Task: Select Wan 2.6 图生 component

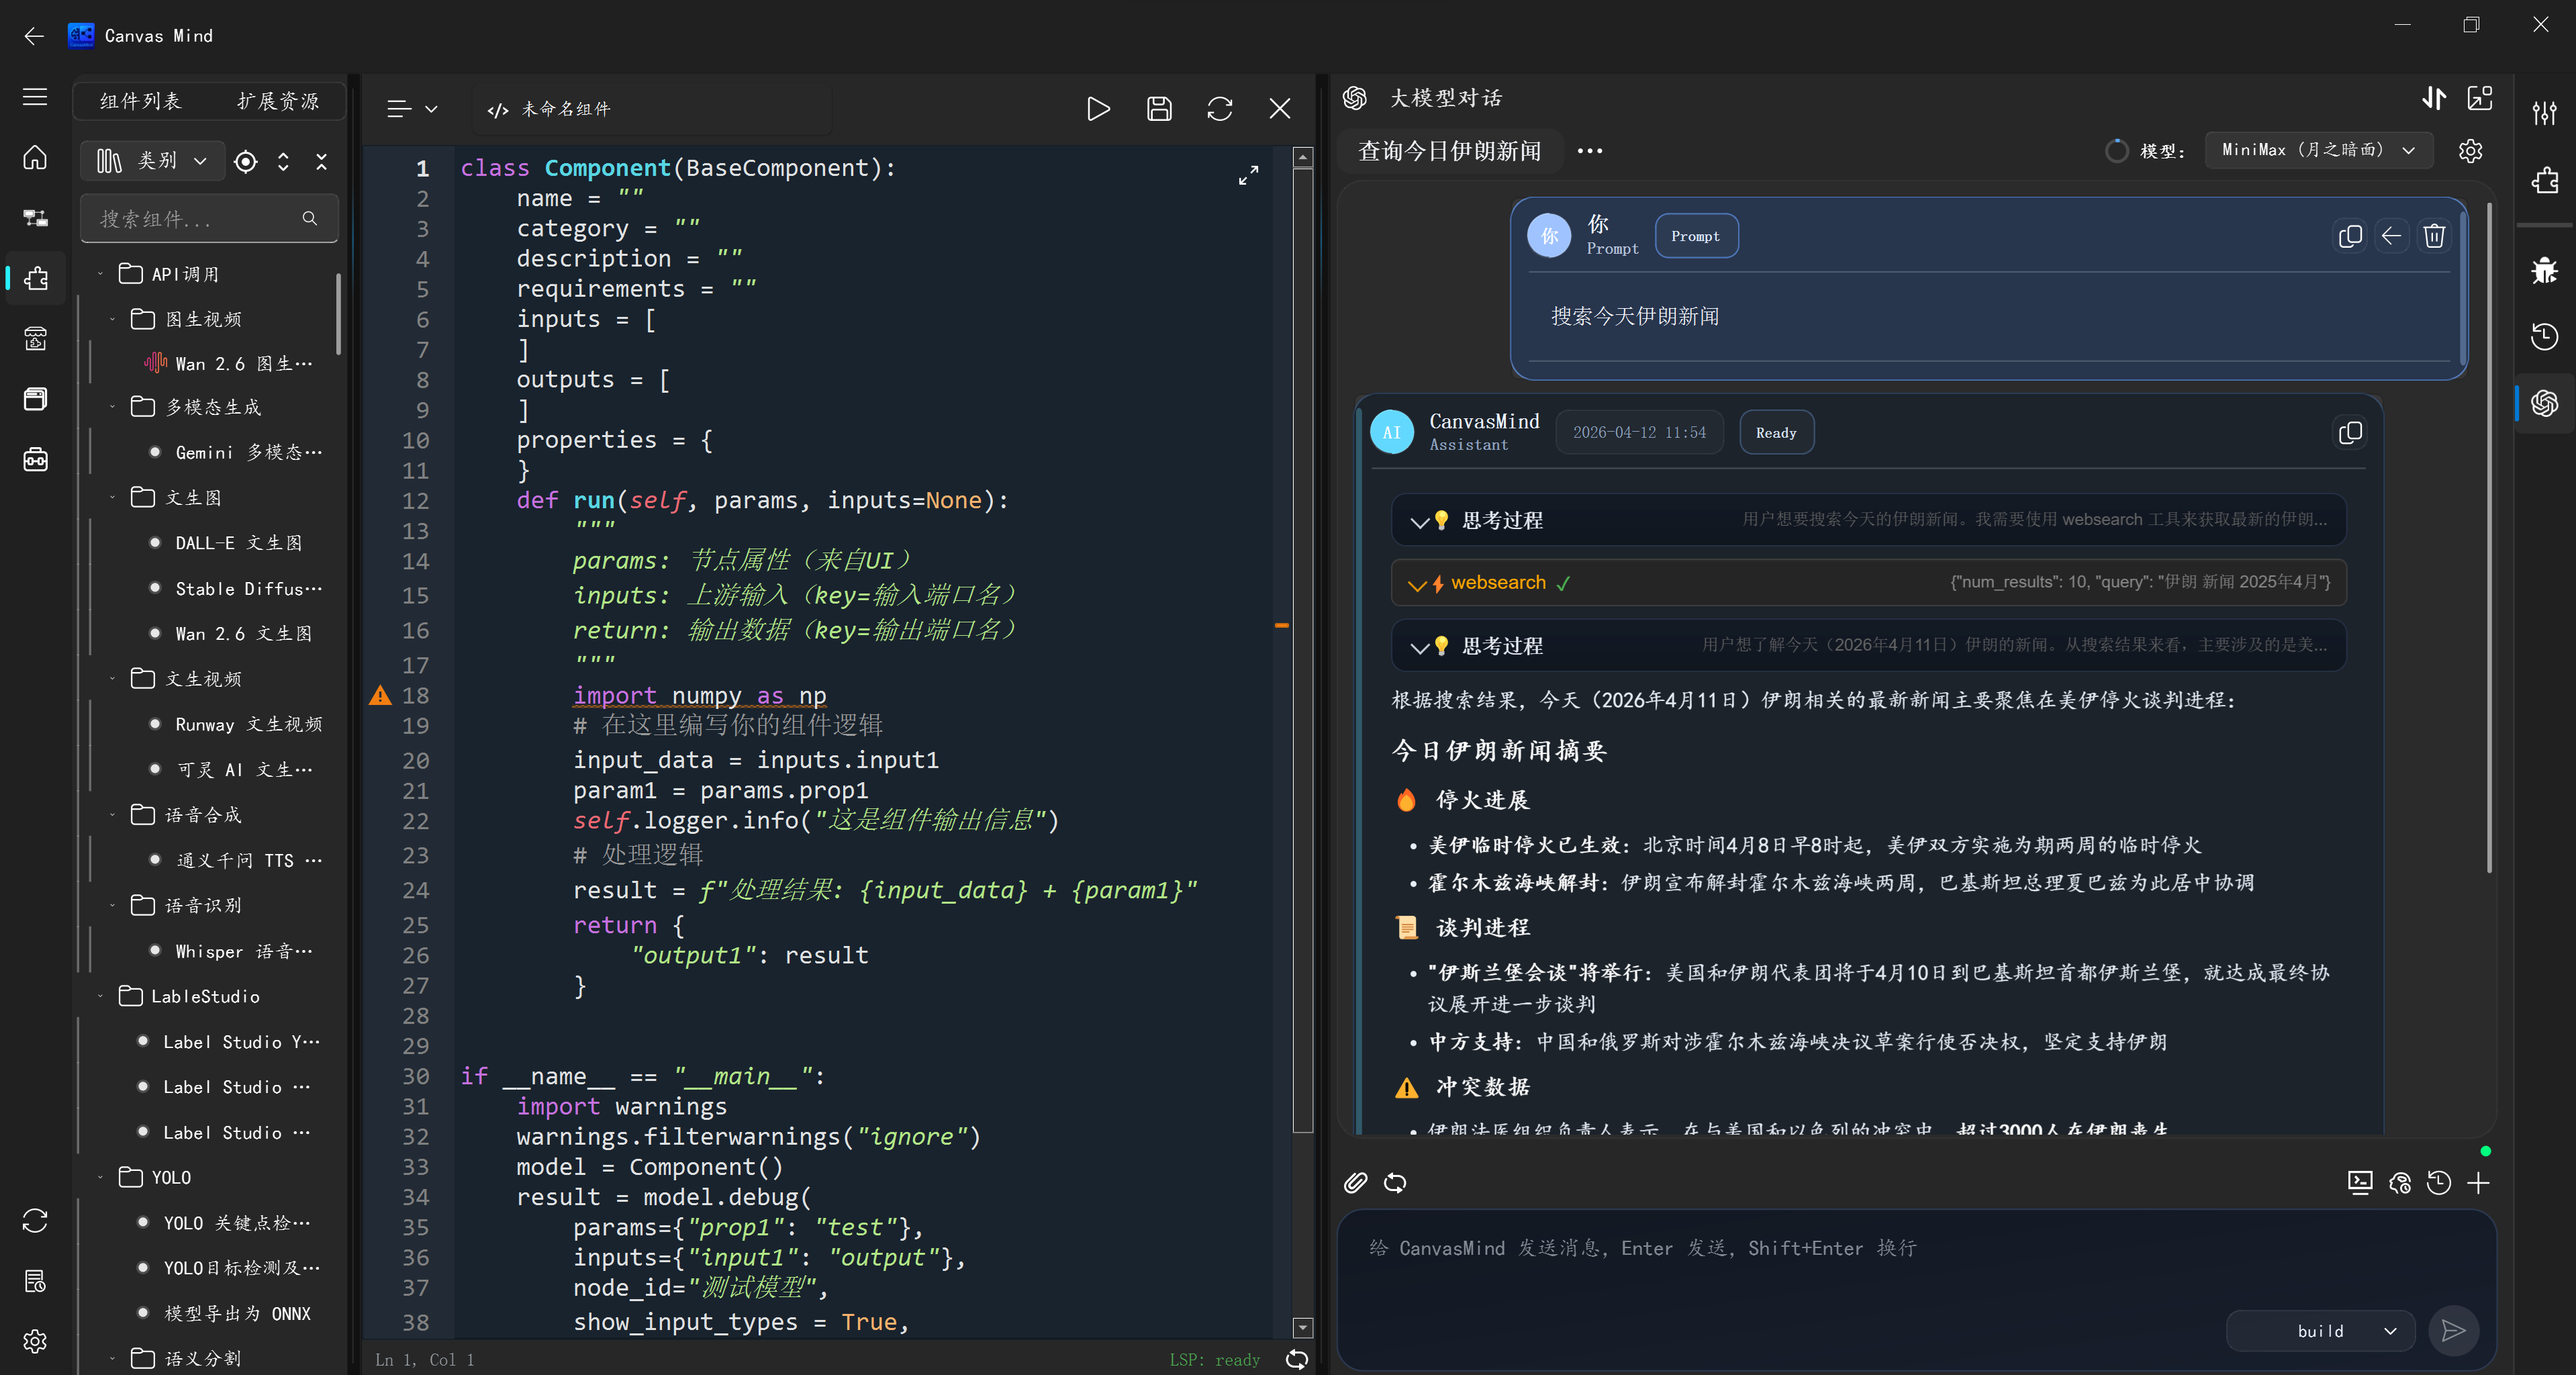Action: pyautogui.click(x=228, y=364)
